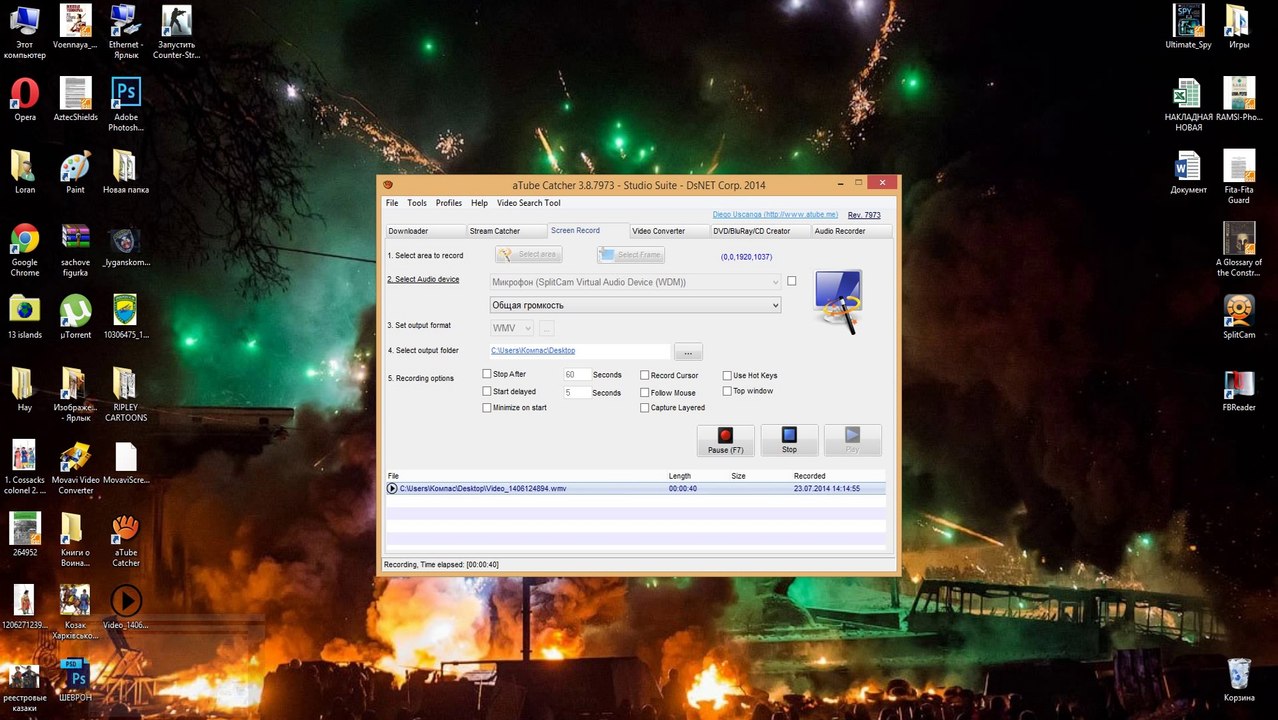
Task: Open the Микрофон audio device dropdown
Action: tap(635, 282)
